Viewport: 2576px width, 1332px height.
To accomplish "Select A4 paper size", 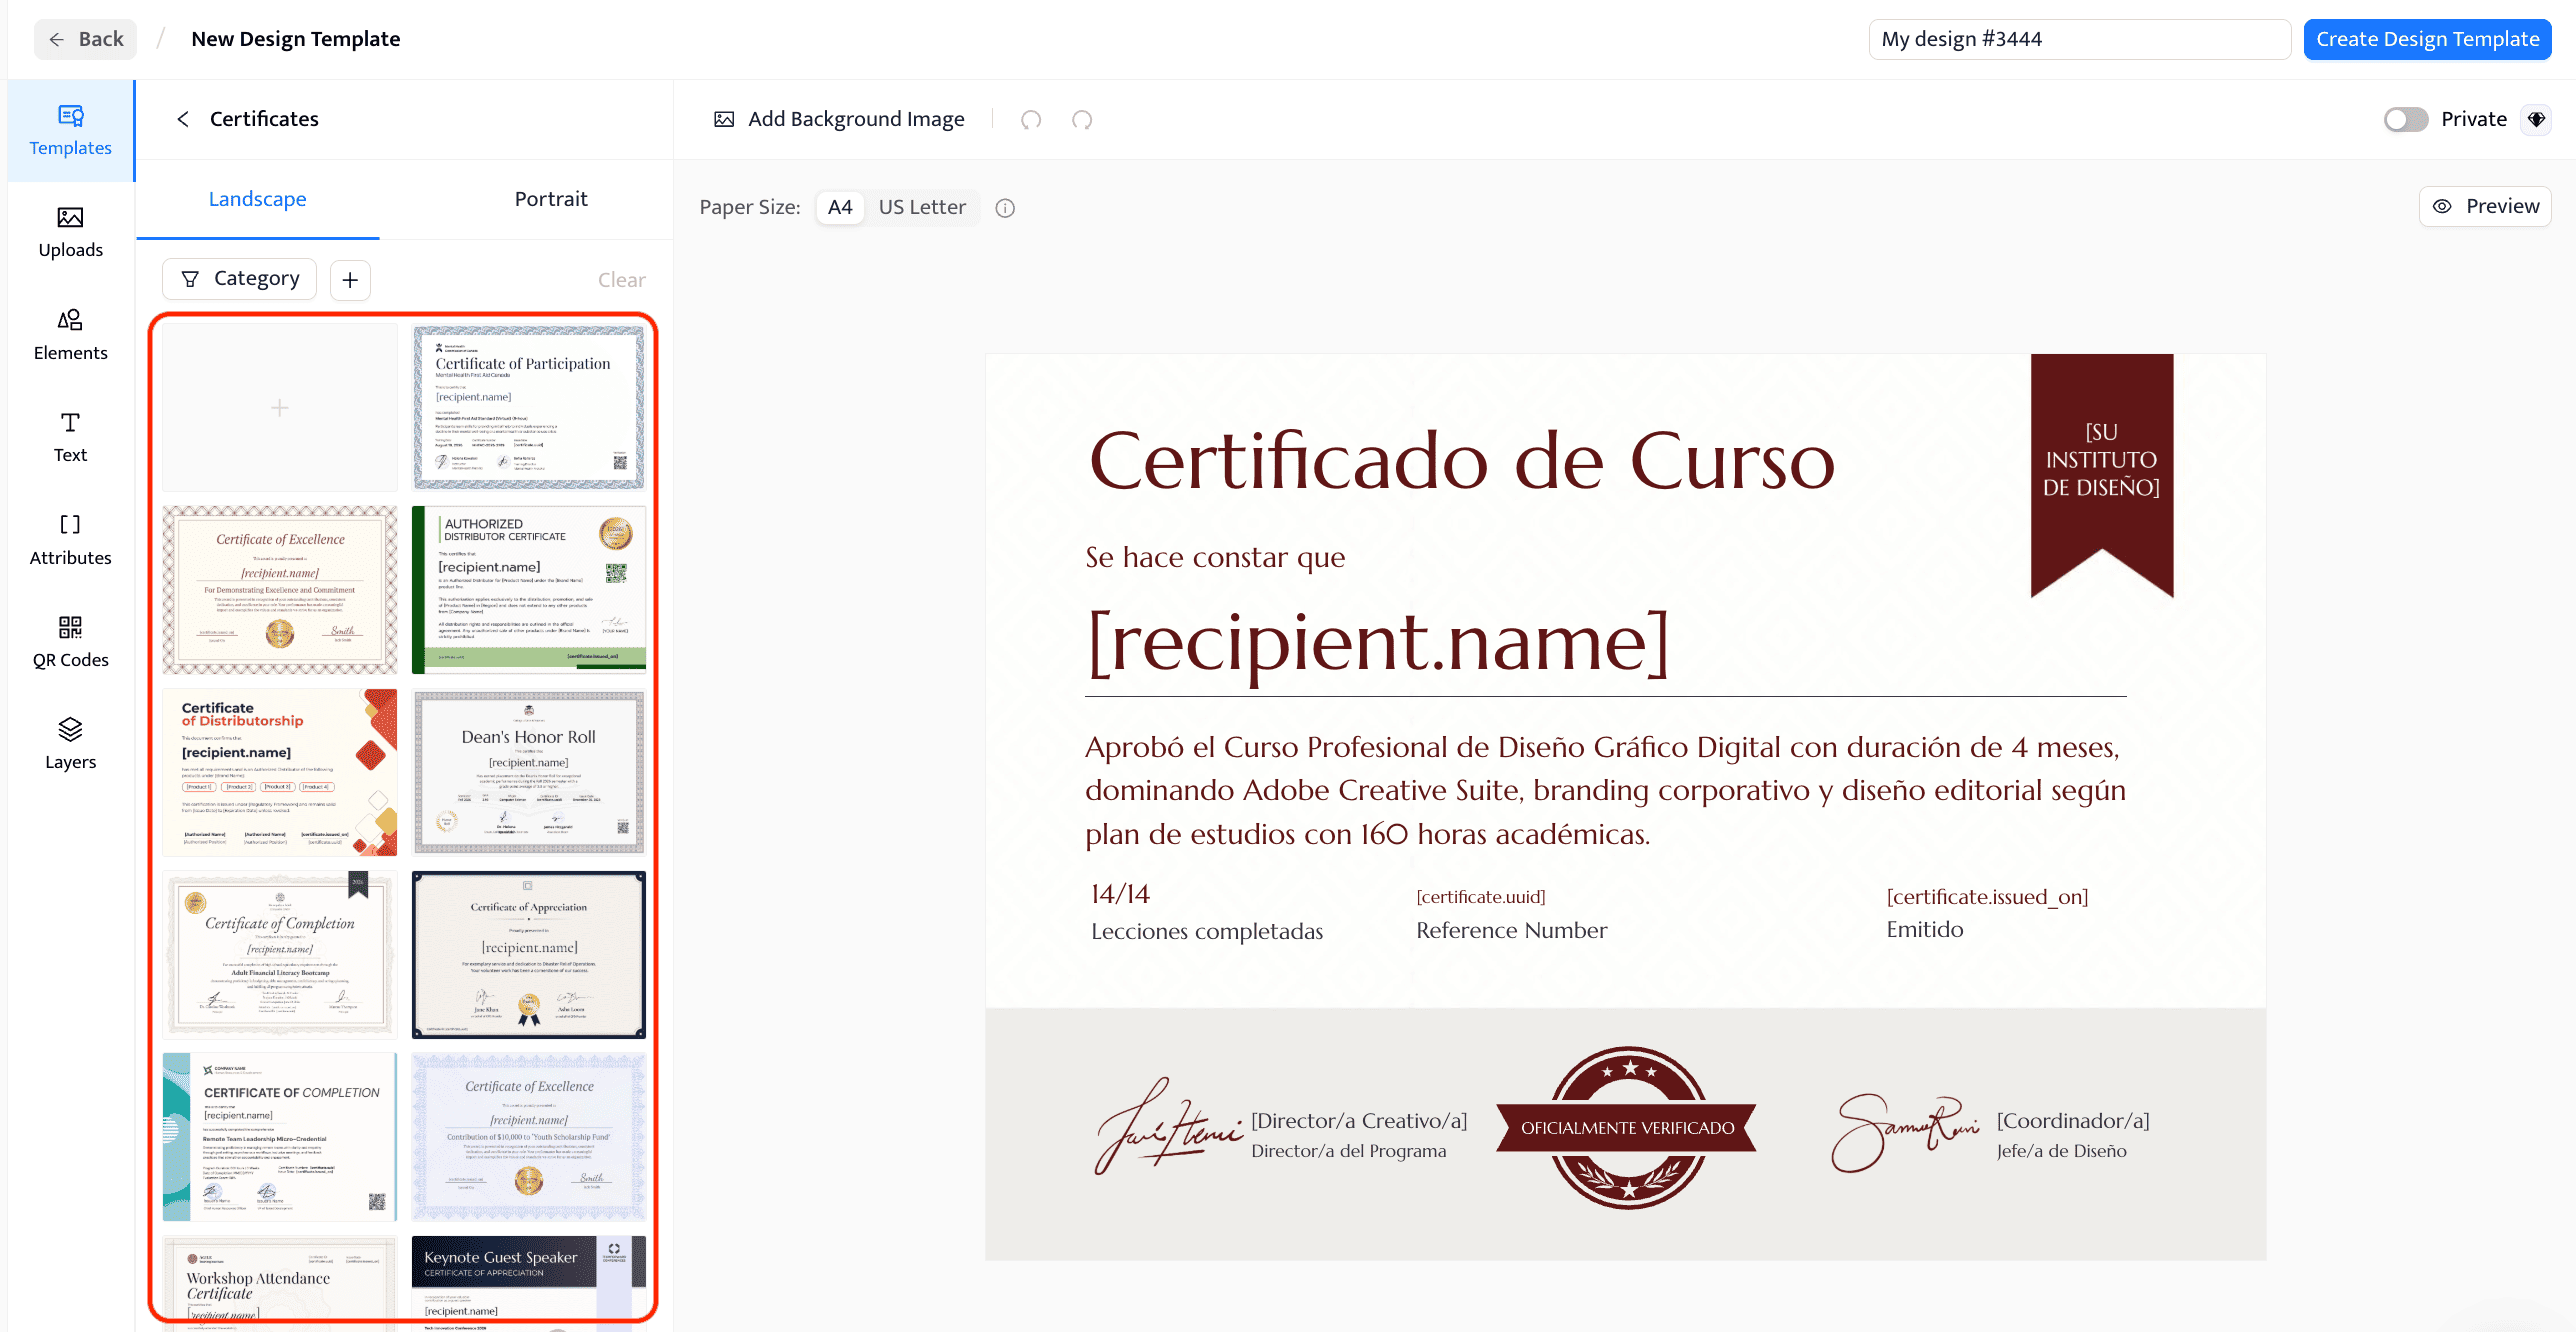I will point(840,207).
